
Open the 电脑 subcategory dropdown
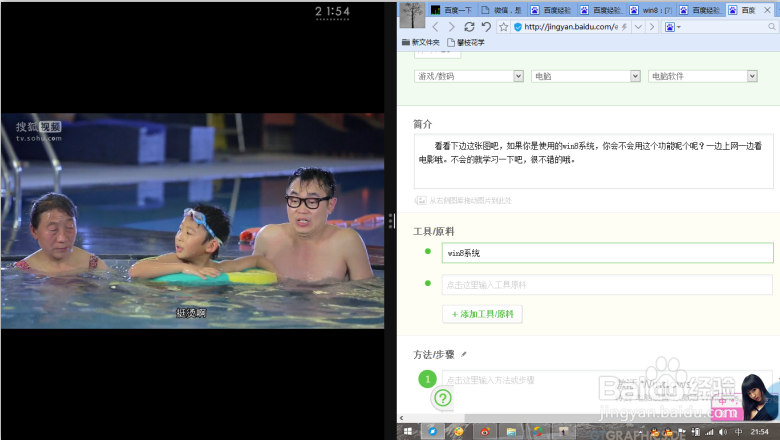coord(585,76)
